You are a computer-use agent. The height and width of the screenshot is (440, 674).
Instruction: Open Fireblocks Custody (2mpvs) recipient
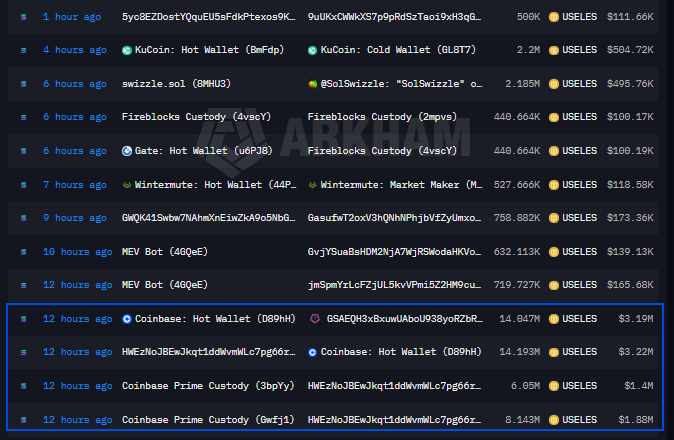(382, 117)
